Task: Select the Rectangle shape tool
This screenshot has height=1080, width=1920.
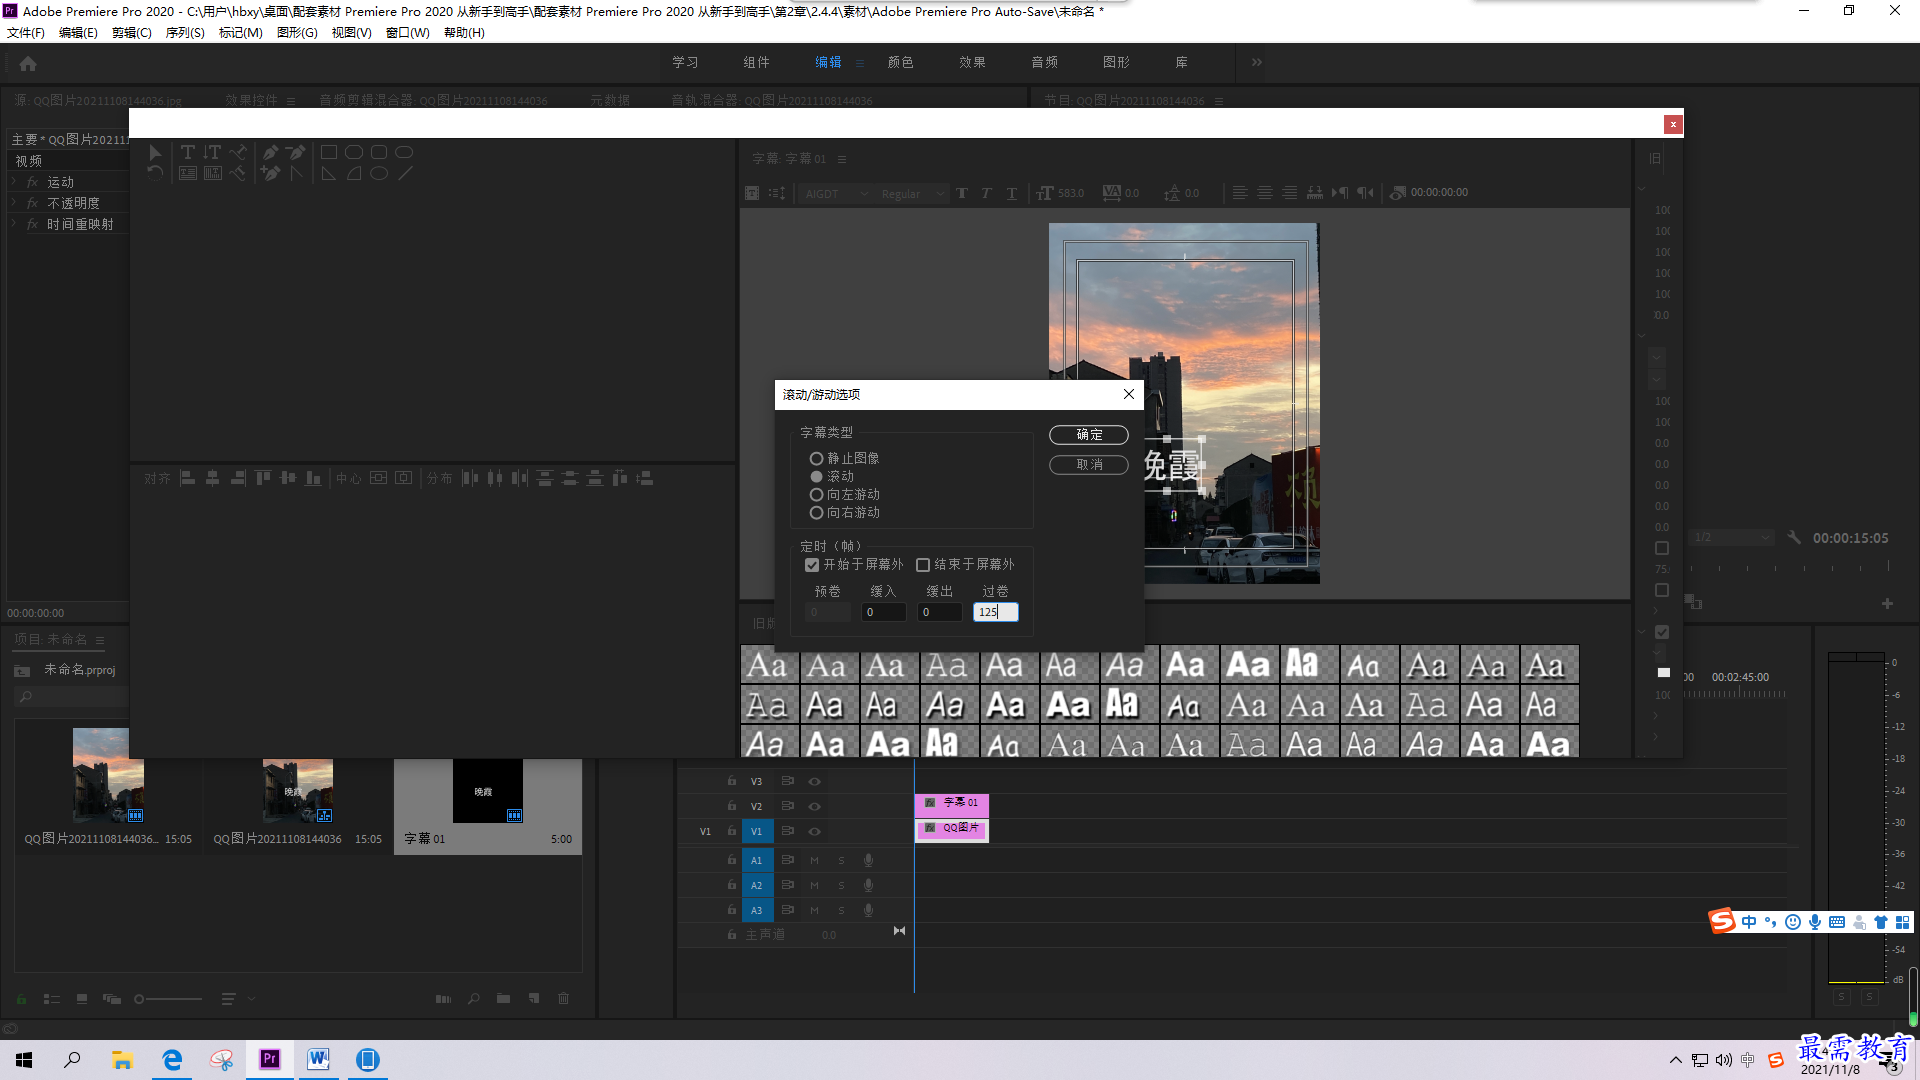Action: pyautogui.click(x=328, y=152)
